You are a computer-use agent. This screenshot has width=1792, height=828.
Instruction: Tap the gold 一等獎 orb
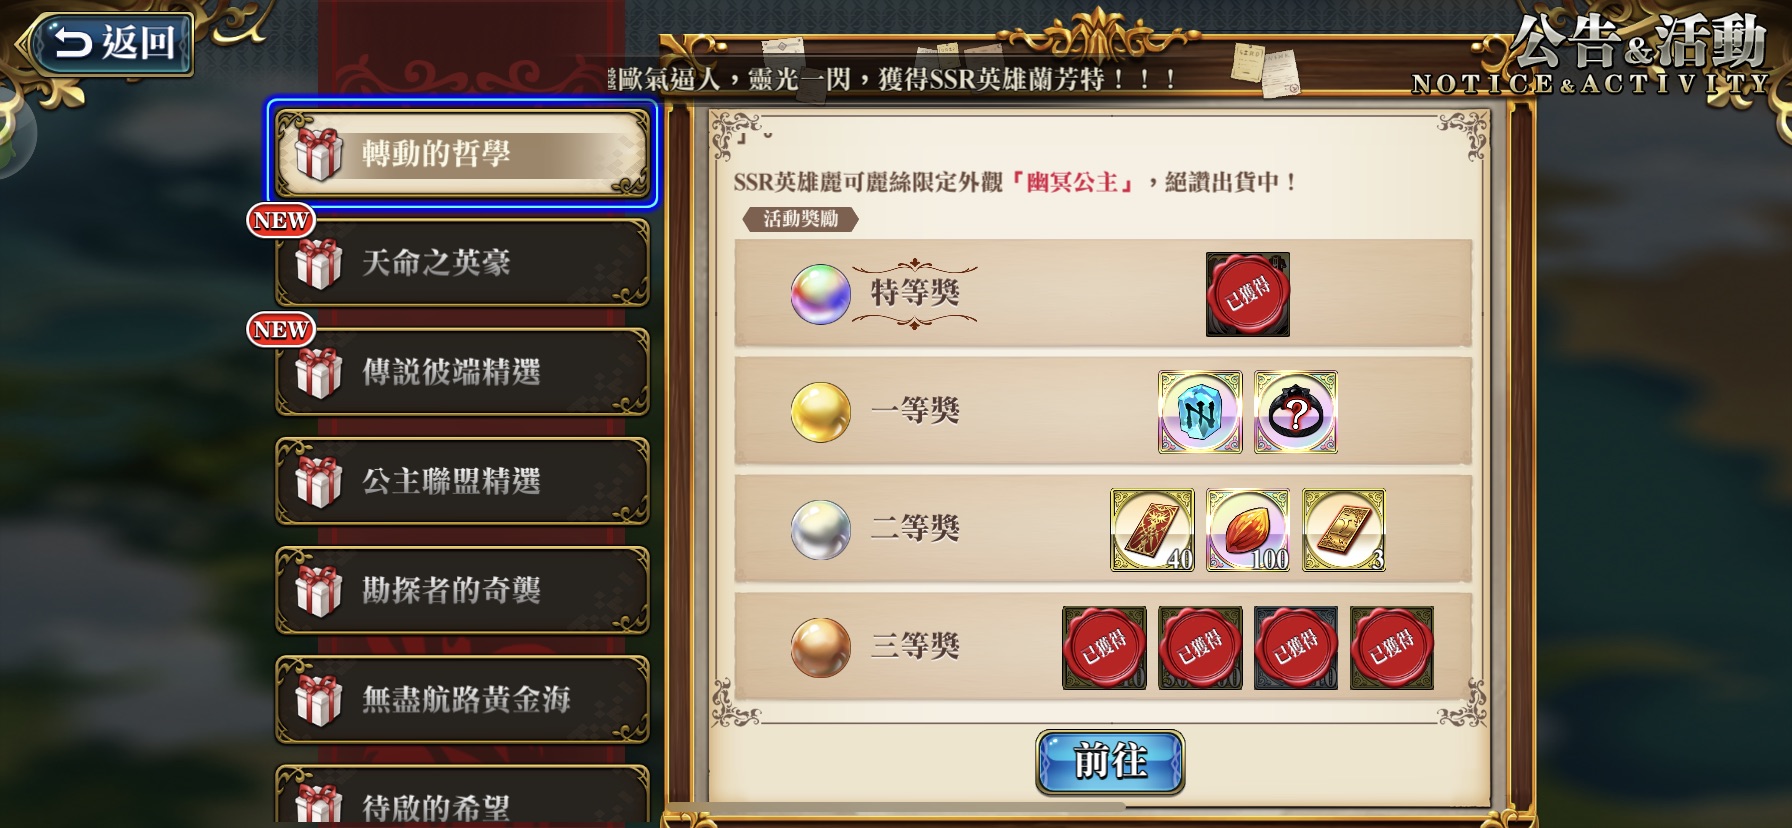[x=821, y=412]
